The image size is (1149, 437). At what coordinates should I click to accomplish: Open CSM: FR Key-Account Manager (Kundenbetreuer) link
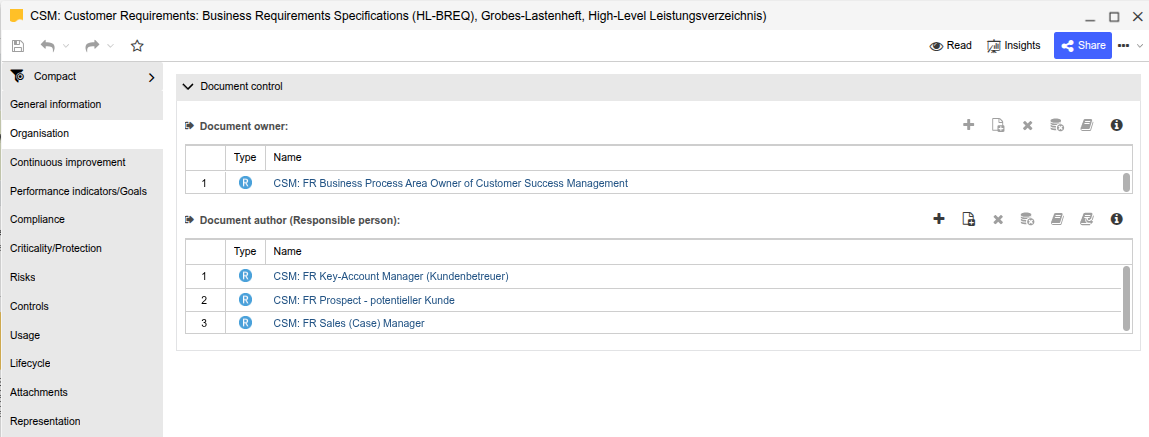pyautogui.click(x=391, y=276)
